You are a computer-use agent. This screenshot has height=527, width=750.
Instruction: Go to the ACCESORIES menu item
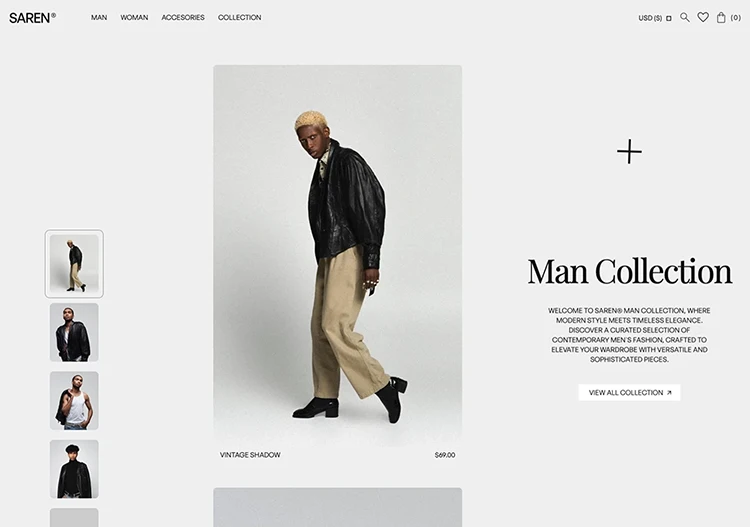pyautogui.click(x=183, y=18)
